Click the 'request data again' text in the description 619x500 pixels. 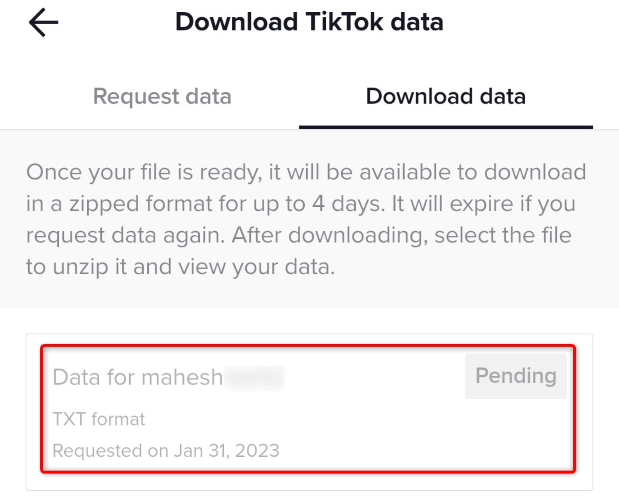point(128,238)
